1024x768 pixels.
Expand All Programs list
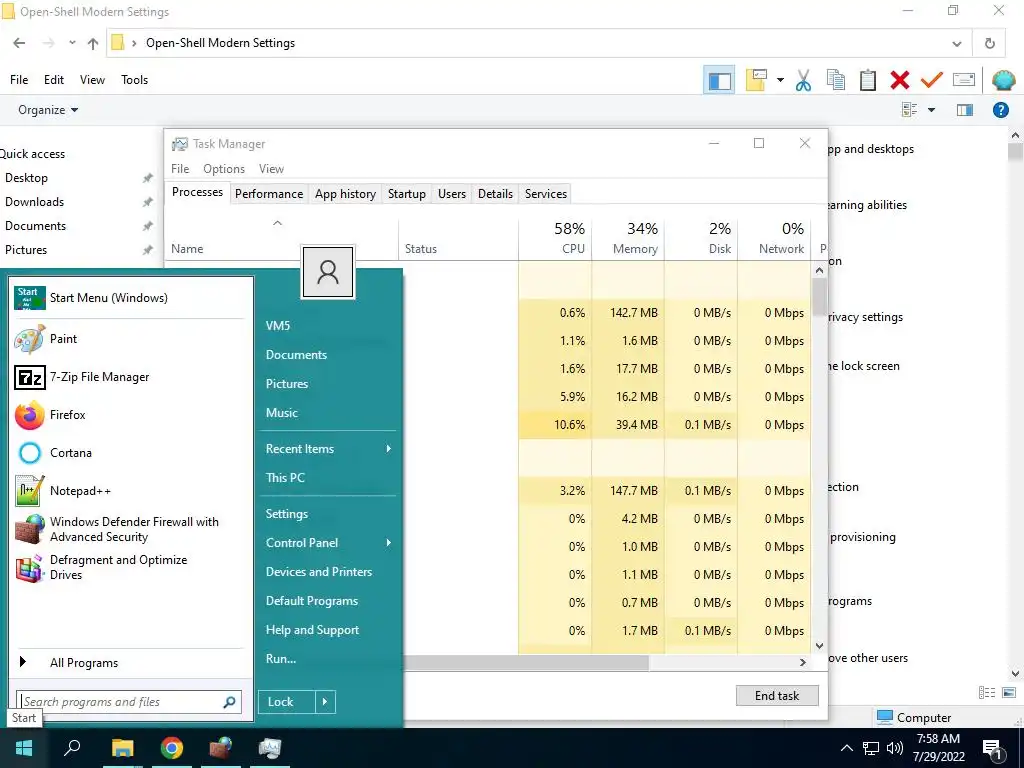tap(131, 663)
